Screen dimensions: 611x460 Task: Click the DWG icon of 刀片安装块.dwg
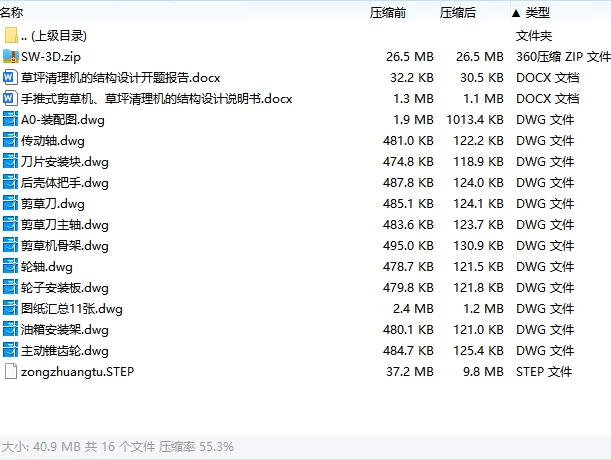(10, 161)
